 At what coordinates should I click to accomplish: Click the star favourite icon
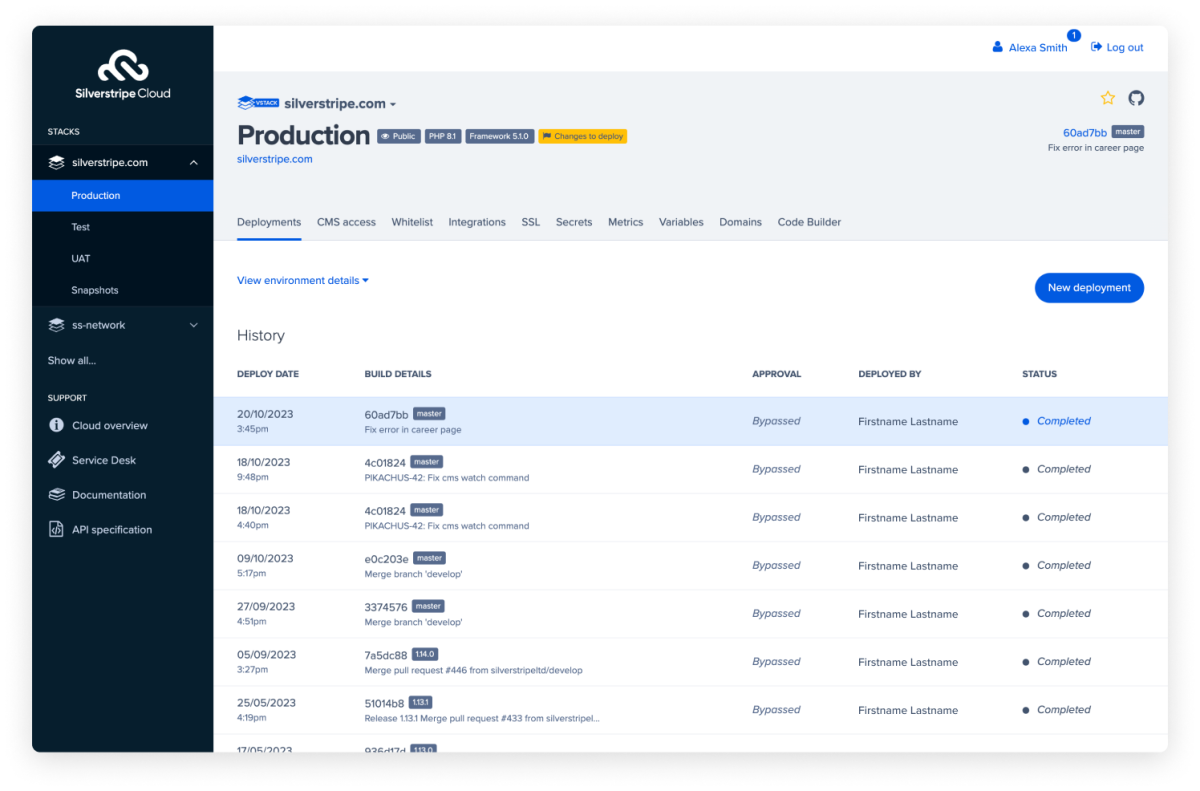1108,98
